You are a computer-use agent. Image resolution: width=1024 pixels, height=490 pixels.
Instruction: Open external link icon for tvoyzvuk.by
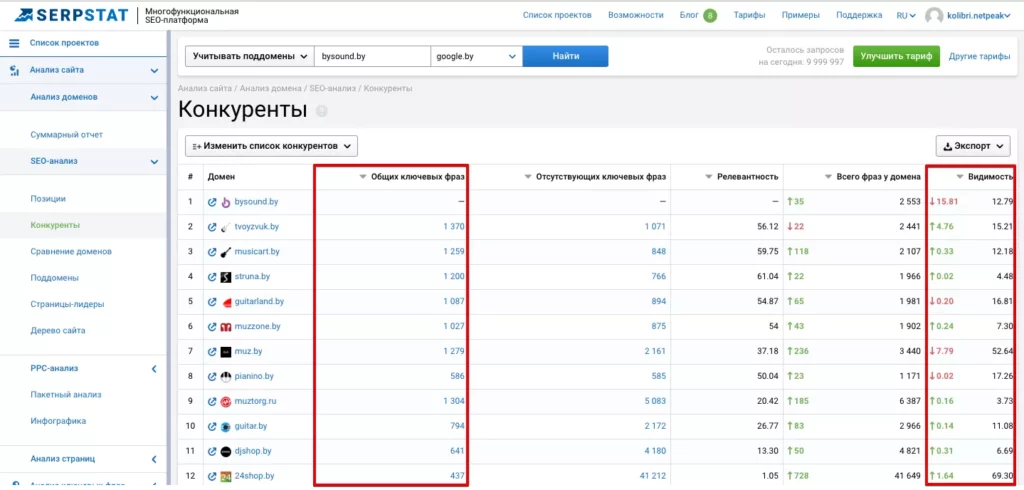tap(212, 227)
